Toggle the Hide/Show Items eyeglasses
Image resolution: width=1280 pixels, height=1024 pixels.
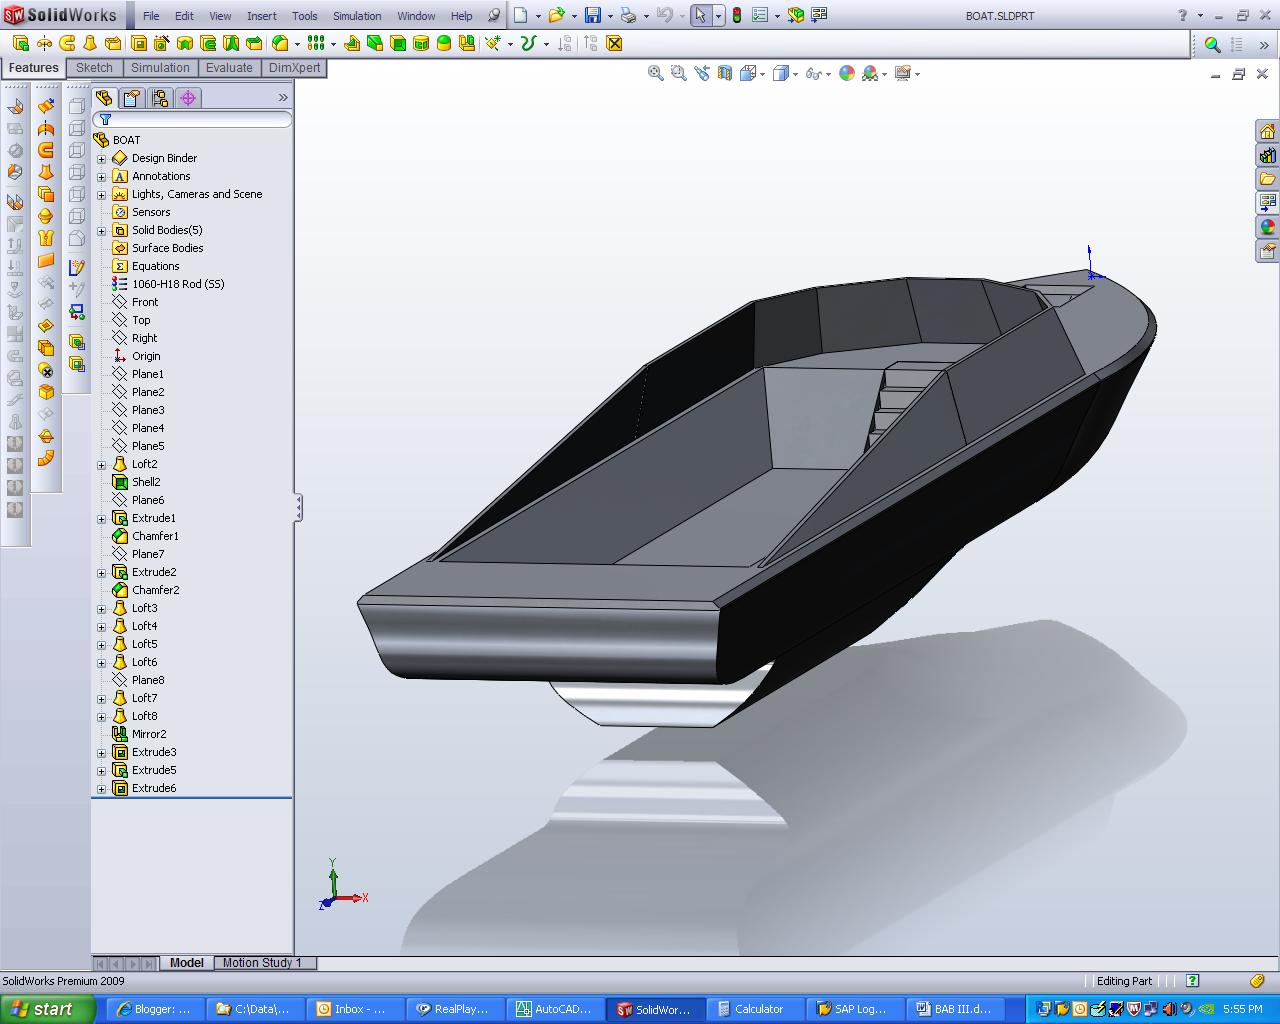pyautogui.click(x=814, y=73)
